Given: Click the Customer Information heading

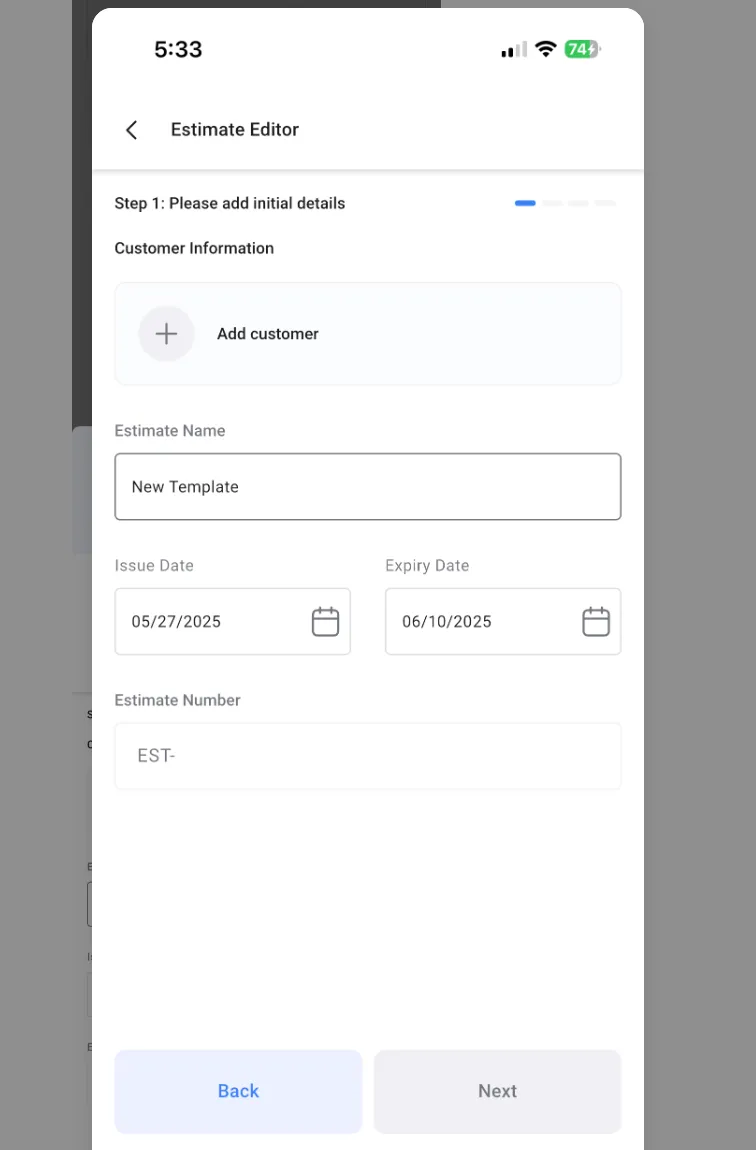Looking at the screenshot, I should pyautogui.click(x=194, y=249).
